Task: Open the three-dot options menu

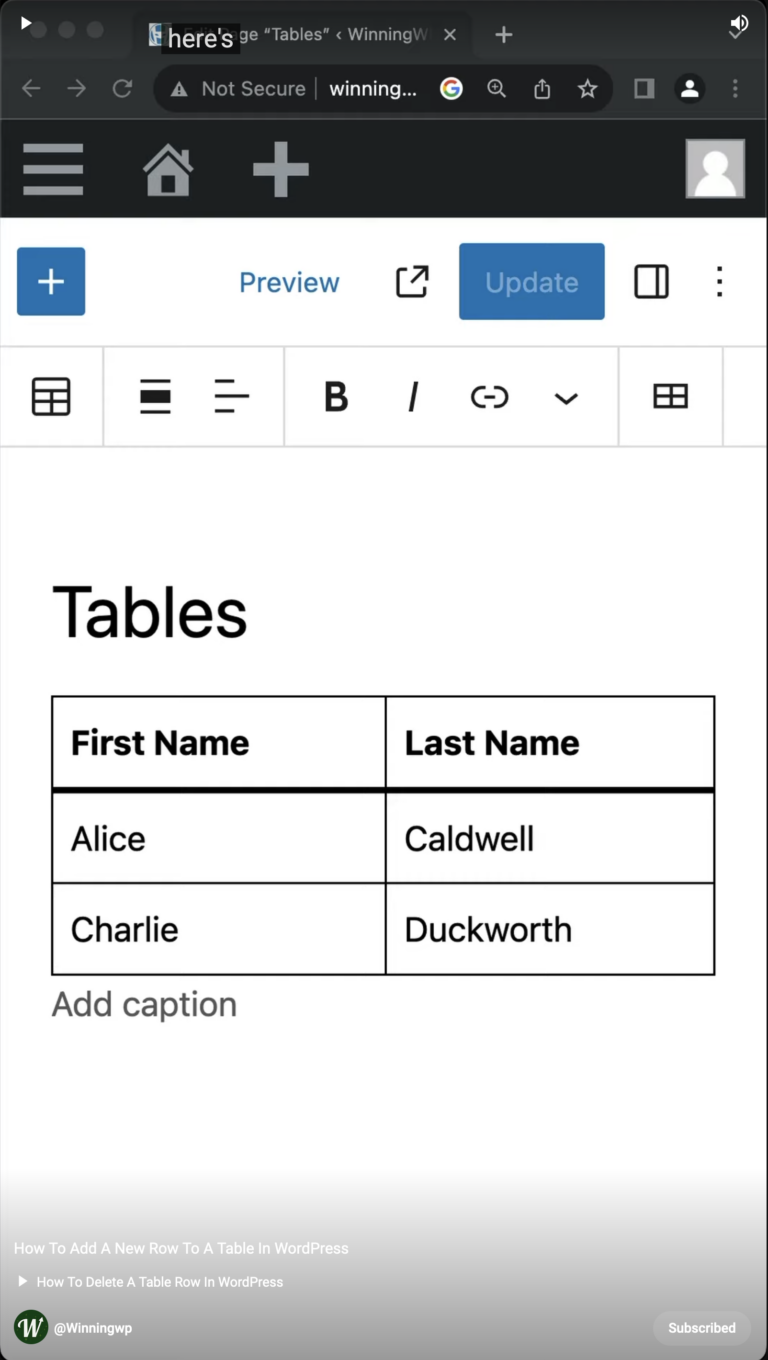Action: pyautogui.click(x=719, y=282)
